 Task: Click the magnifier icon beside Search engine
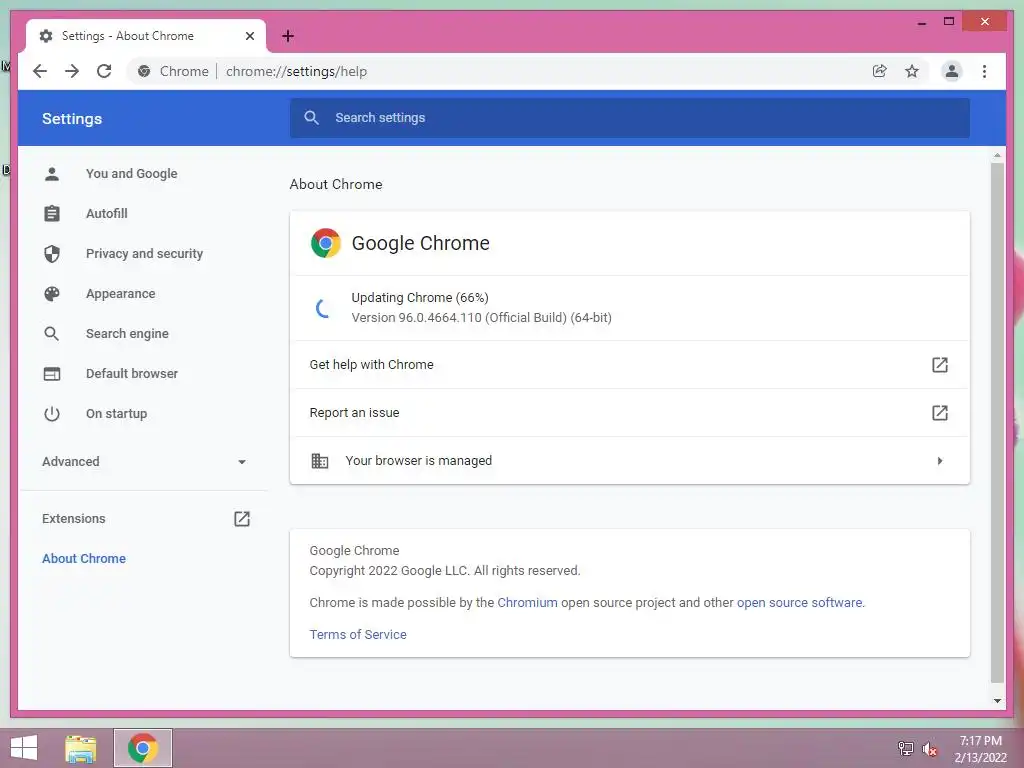pyautogui.click(x=52, y=334)
